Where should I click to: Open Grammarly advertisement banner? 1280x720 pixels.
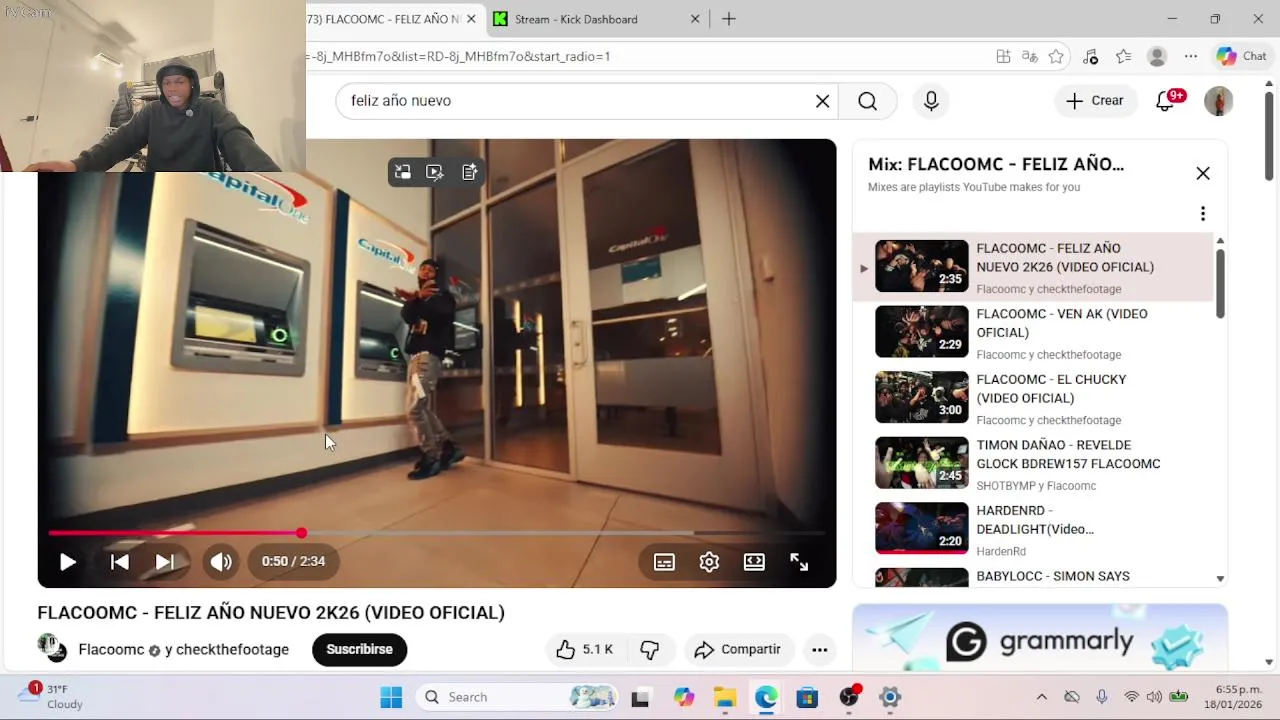pyautogui.click(x=1040, y=637)
